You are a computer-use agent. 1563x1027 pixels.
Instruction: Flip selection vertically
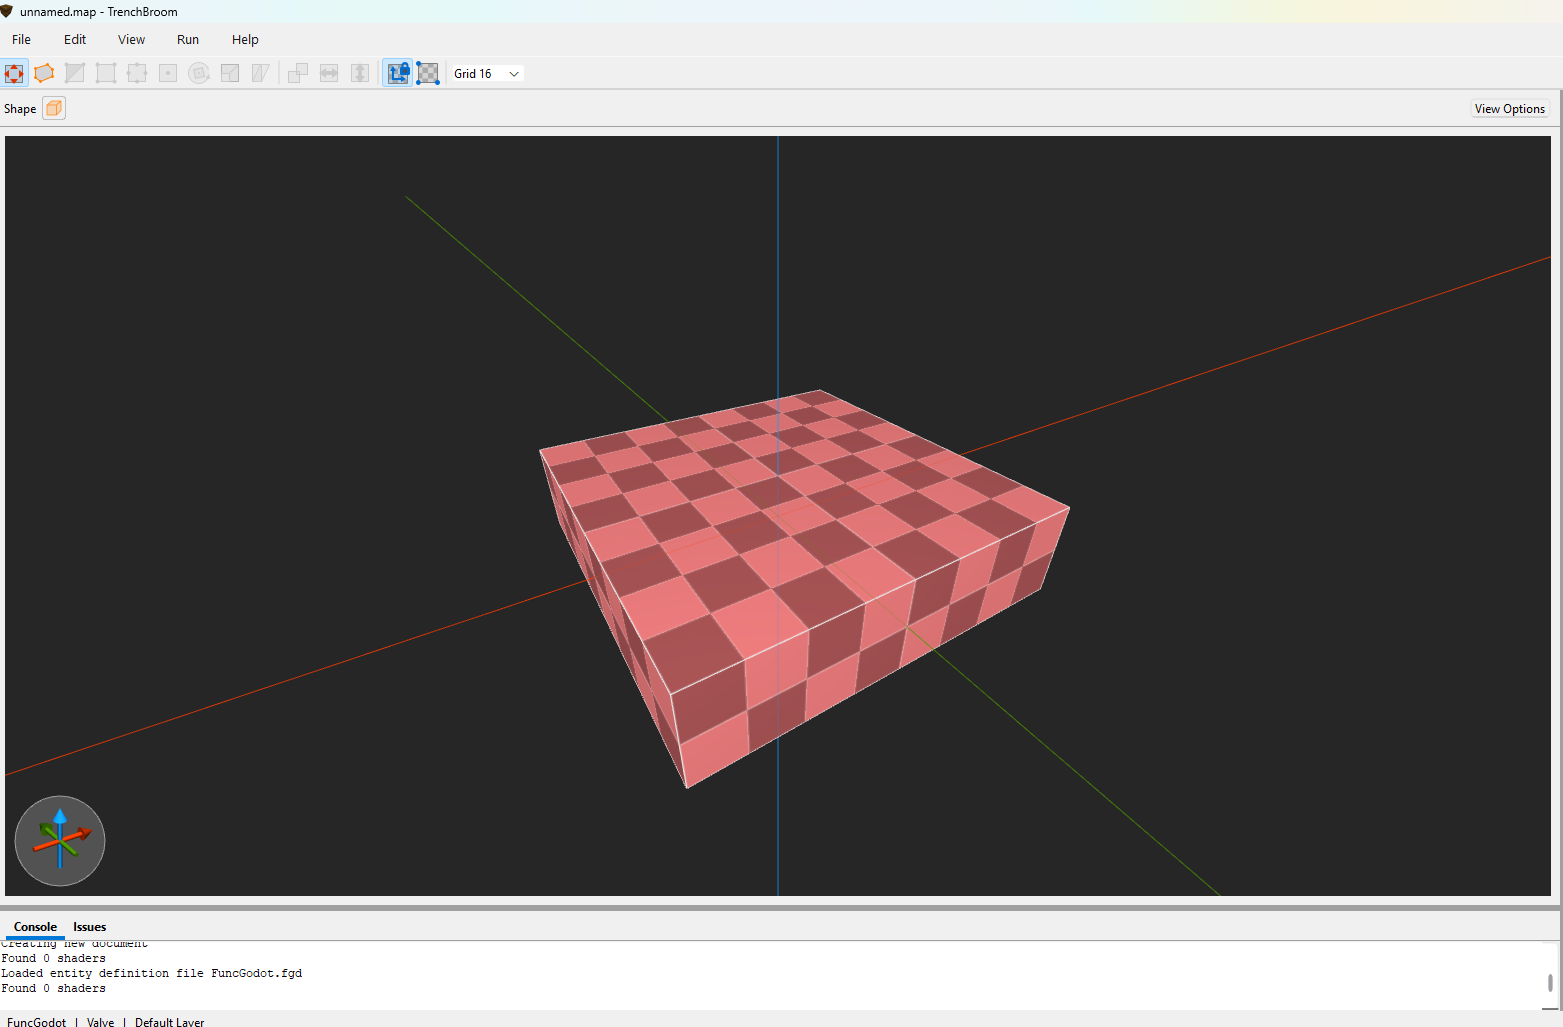point(360,73)
